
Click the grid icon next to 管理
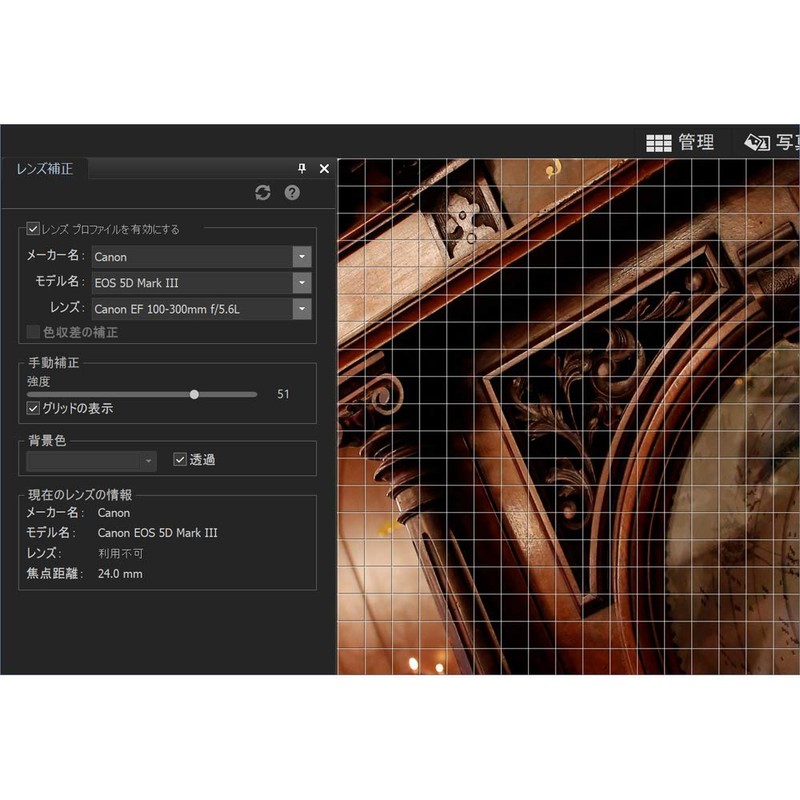[x=660, y=142]
